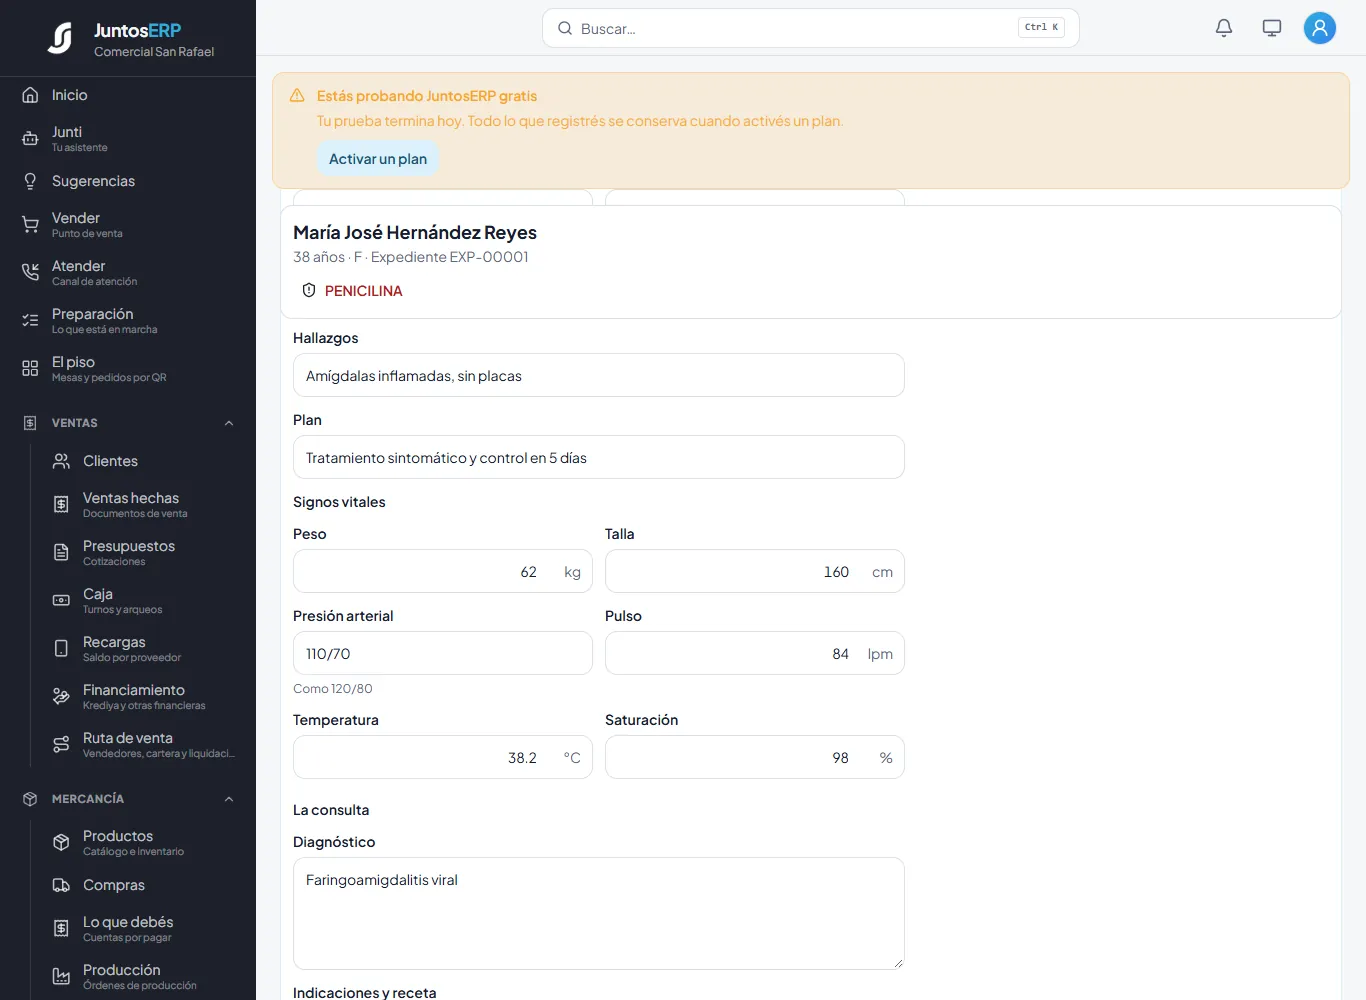Viewport: 1366px width, 1000px height.
Task: Click the Caja cash icon
Action: (x=61, y=601)
